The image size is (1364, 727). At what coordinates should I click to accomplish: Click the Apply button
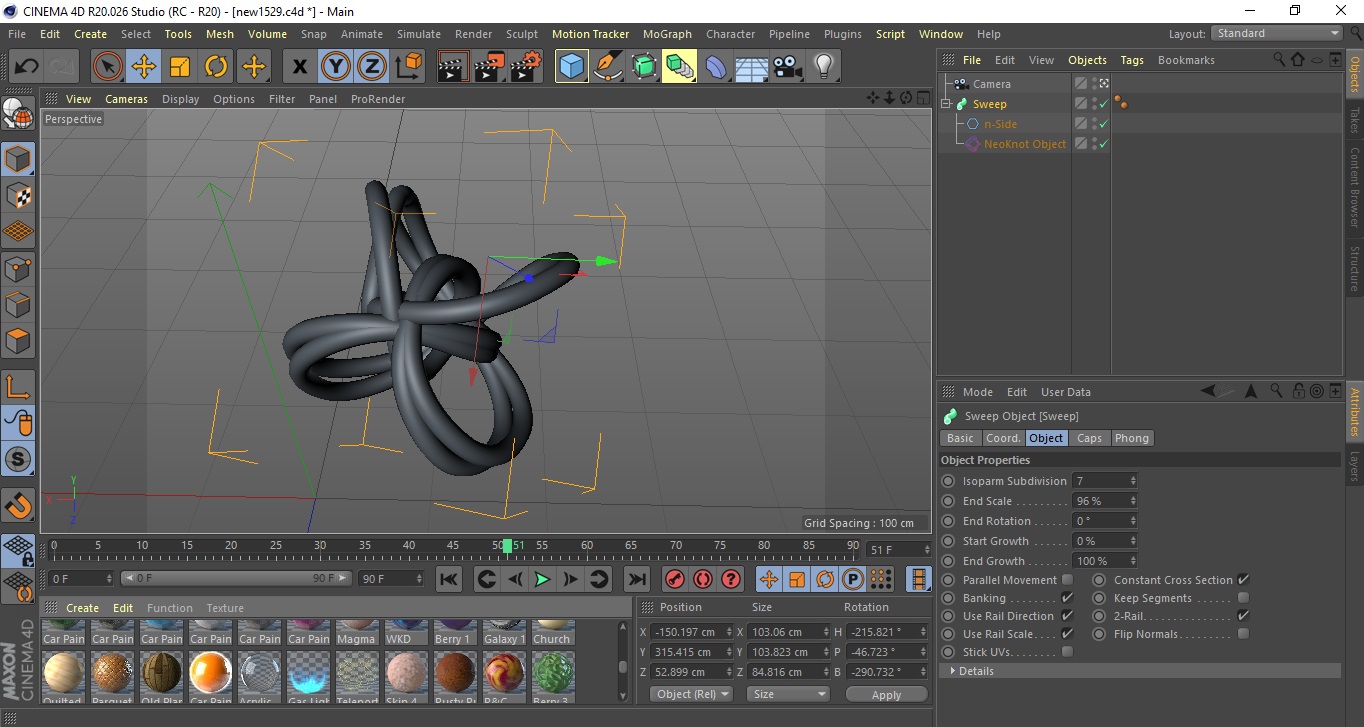(x=886, y=694)
